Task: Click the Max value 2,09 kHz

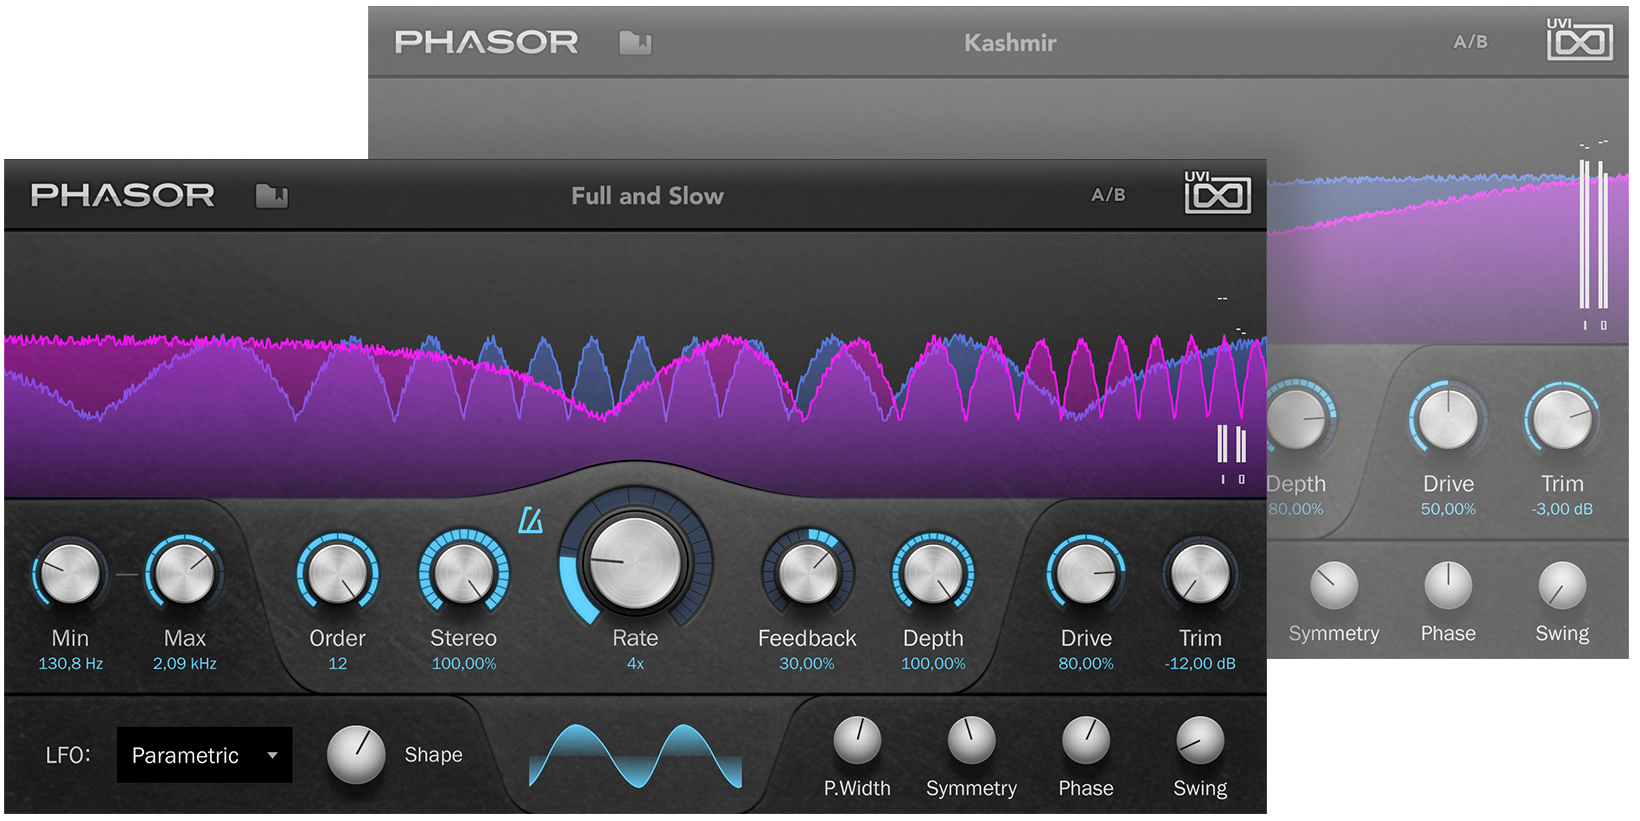Action: [x=185, y=664]
